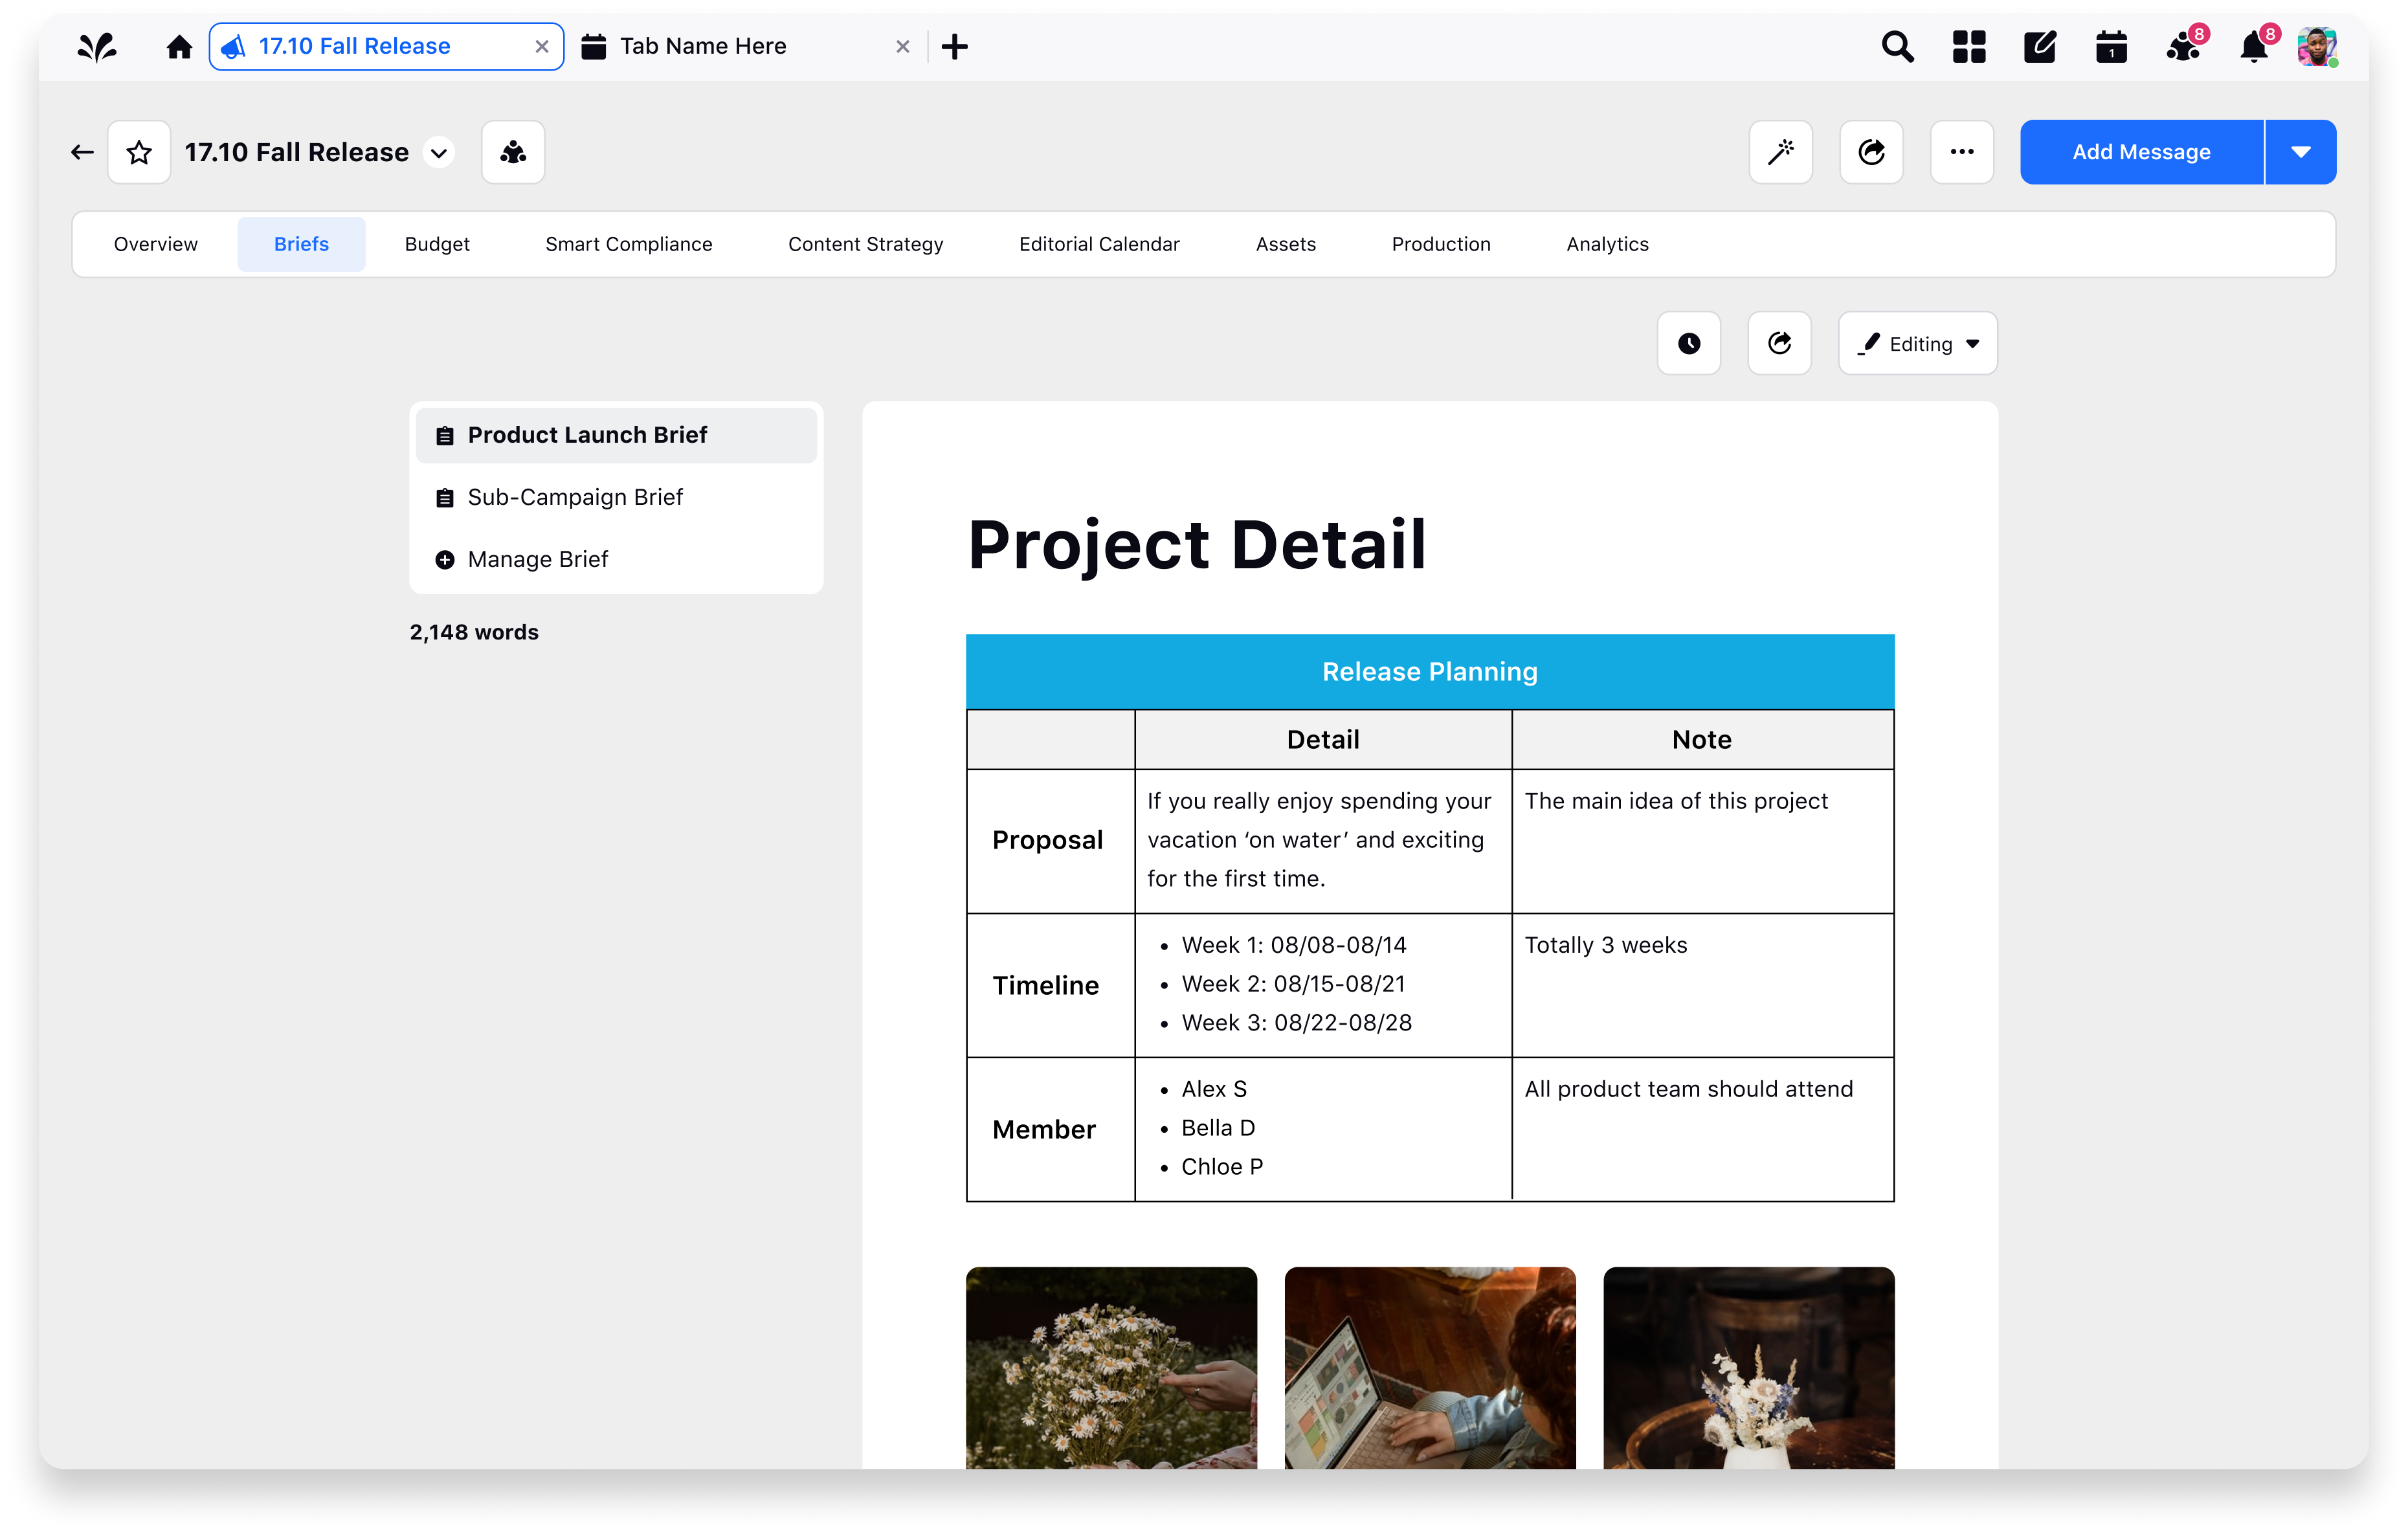Open the more options ellipsis button
Viewport: 2408px width, 1534px height.
pos(1961,152)
